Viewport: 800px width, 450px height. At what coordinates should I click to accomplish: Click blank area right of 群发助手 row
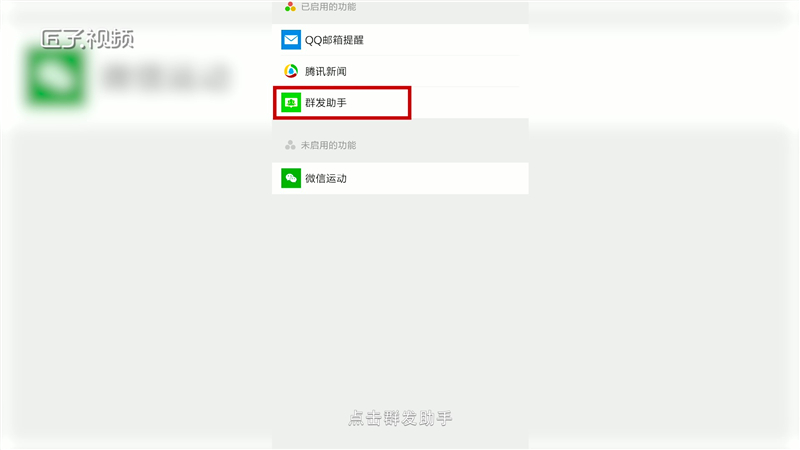click(469, 103)
